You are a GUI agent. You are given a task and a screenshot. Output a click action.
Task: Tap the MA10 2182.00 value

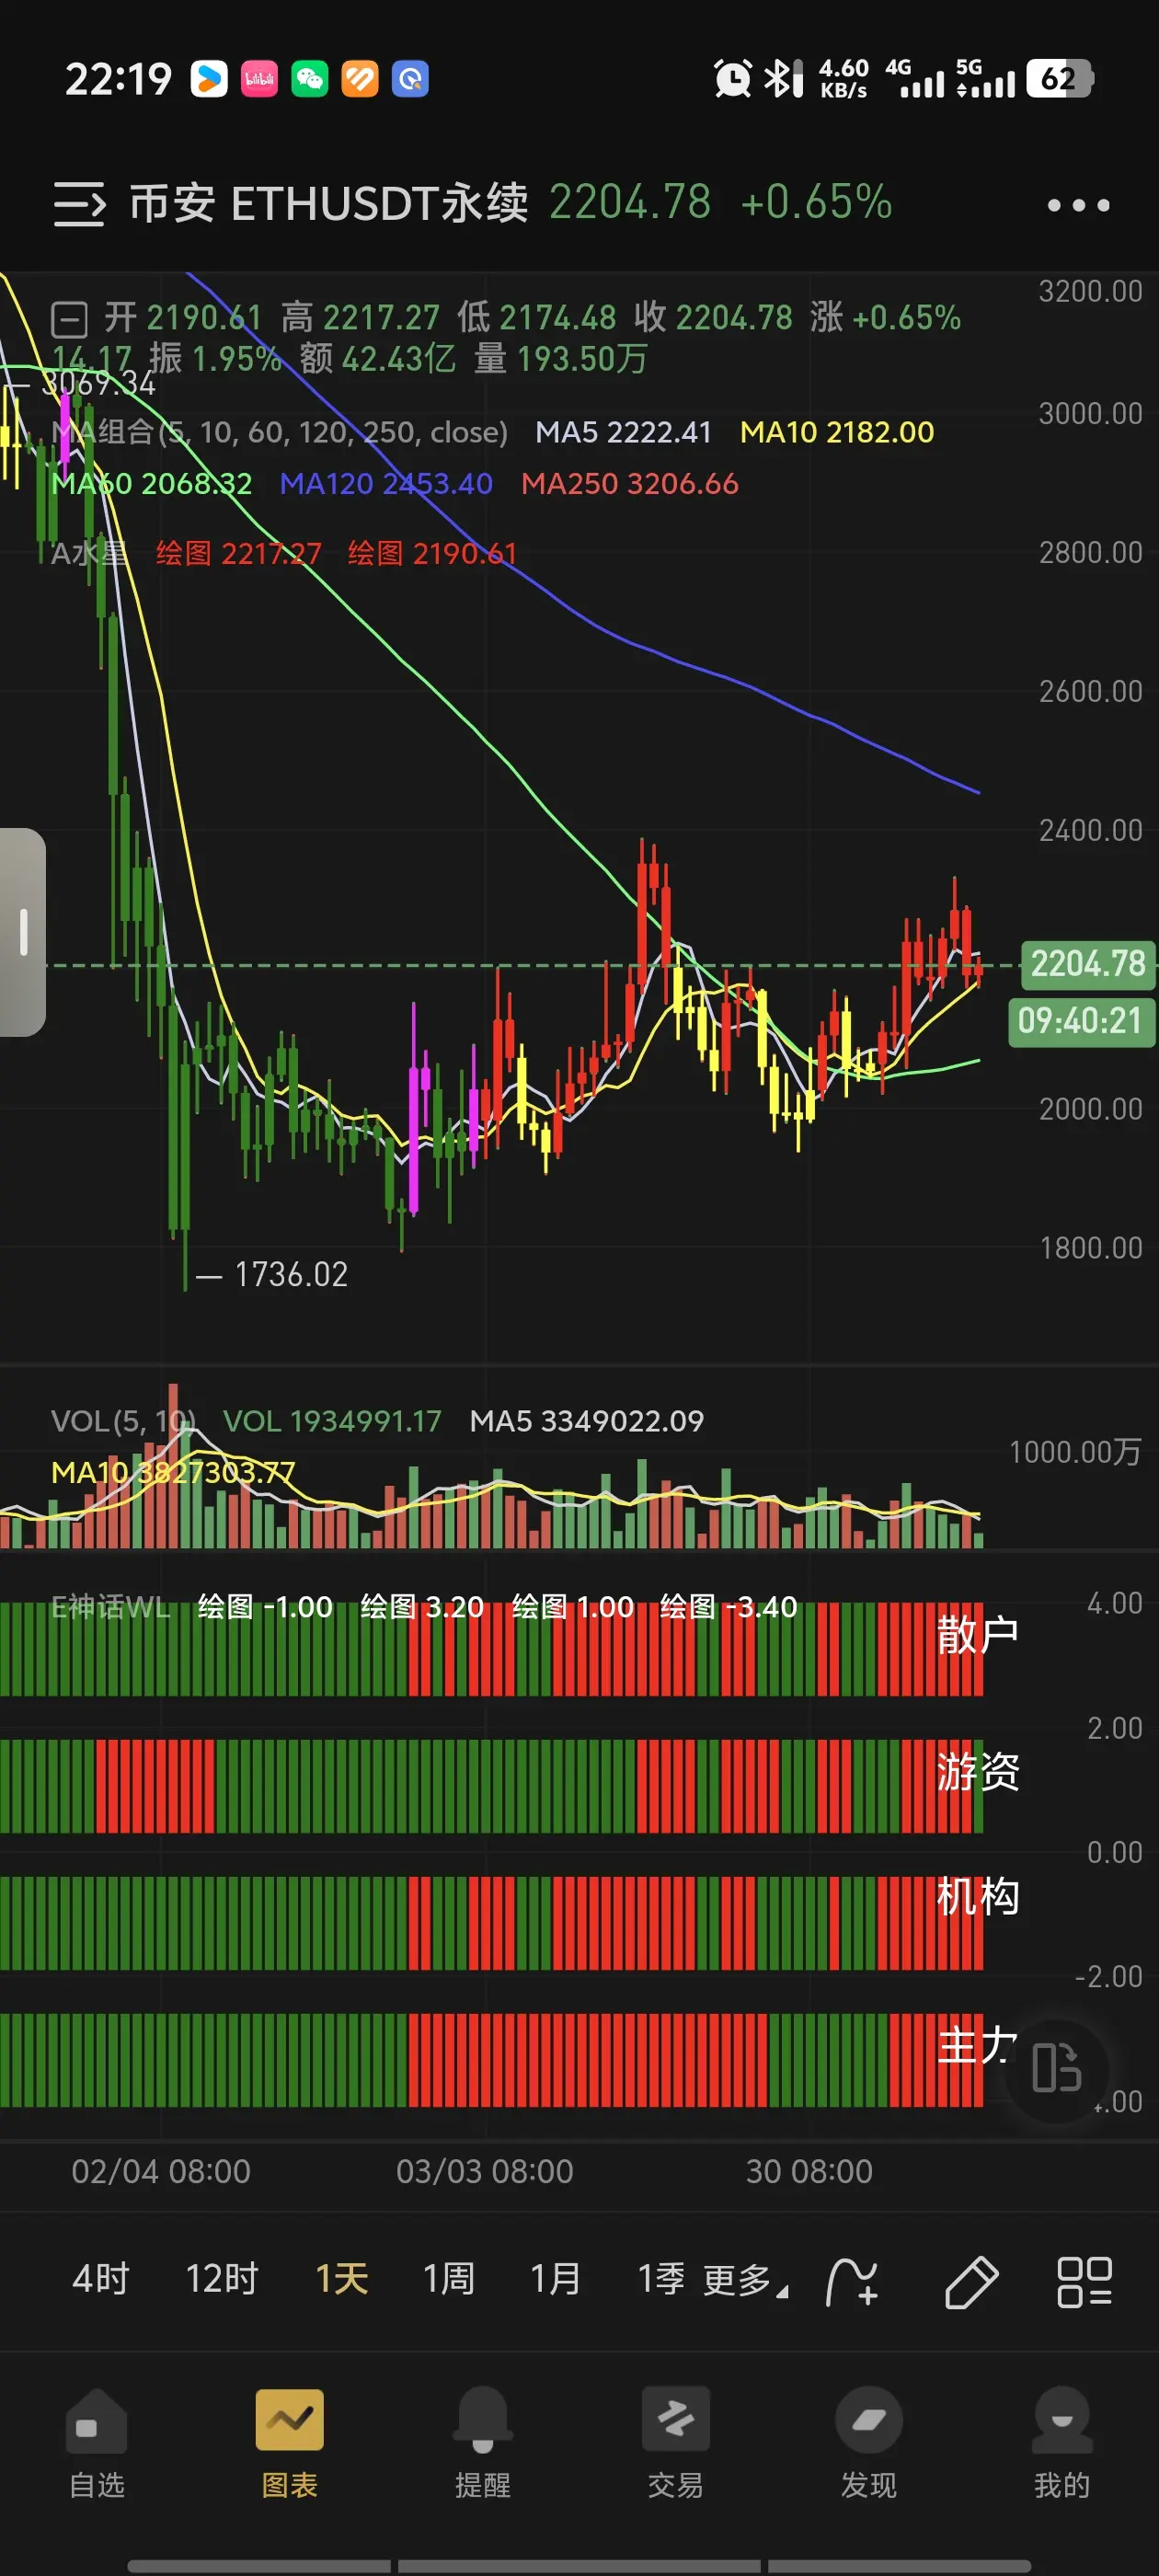coord(837,432)
